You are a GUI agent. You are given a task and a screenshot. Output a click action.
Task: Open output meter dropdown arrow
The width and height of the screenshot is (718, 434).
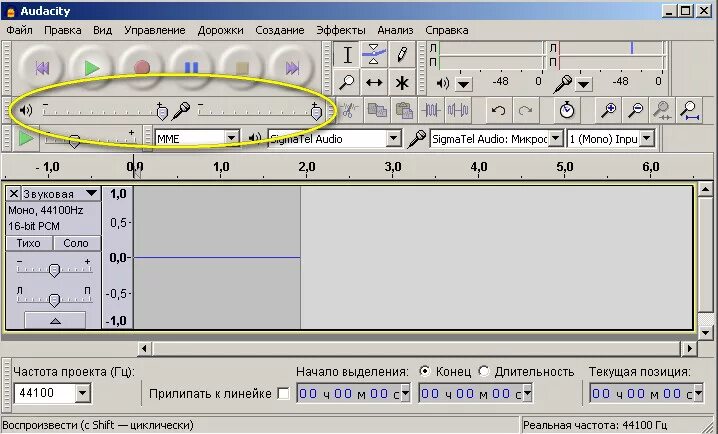pos(464,84)
